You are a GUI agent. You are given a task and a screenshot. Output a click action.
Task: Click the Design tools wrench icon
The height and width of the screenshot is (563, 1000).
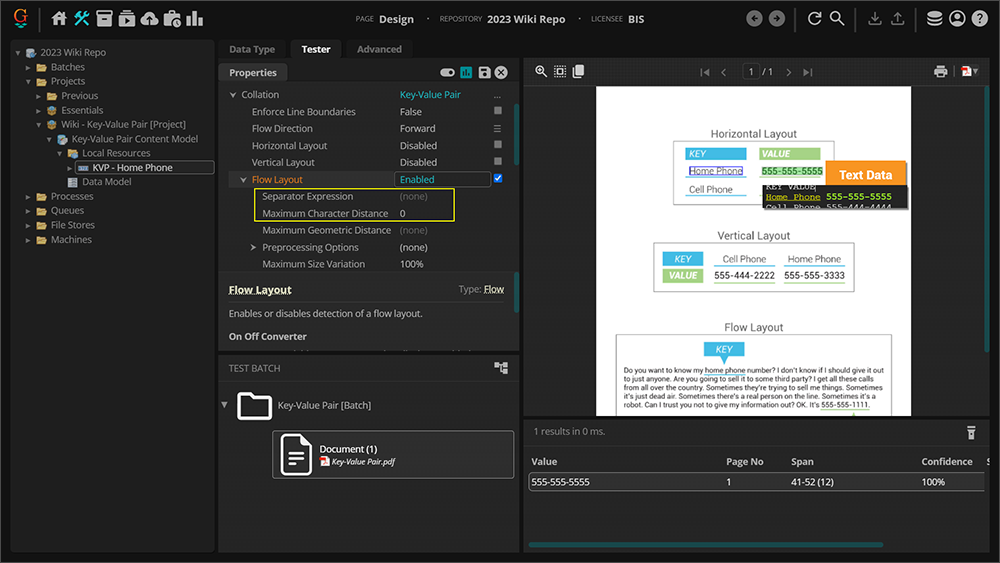[82, 18]
